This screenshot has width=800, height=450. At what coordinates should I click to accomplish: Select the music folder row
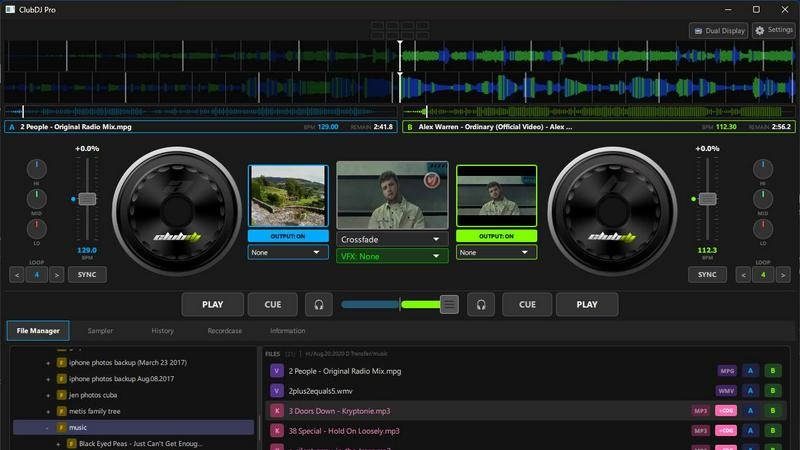click(x=134, y=428)
